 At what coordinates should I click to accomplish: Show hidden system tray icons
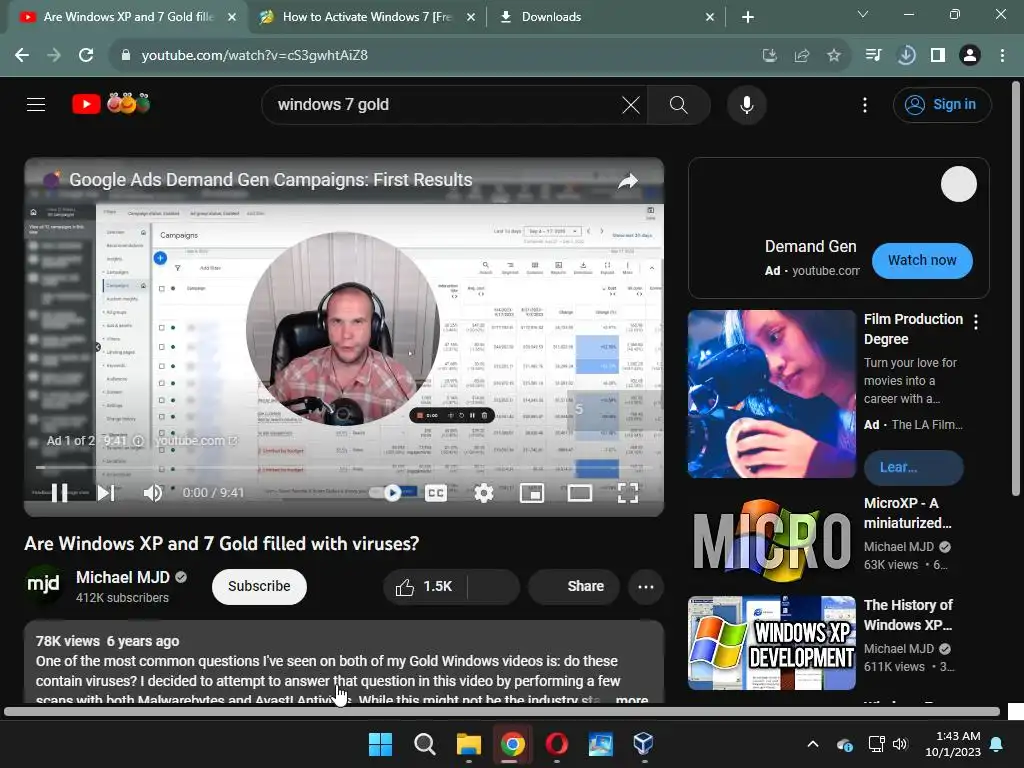point(813,744)
